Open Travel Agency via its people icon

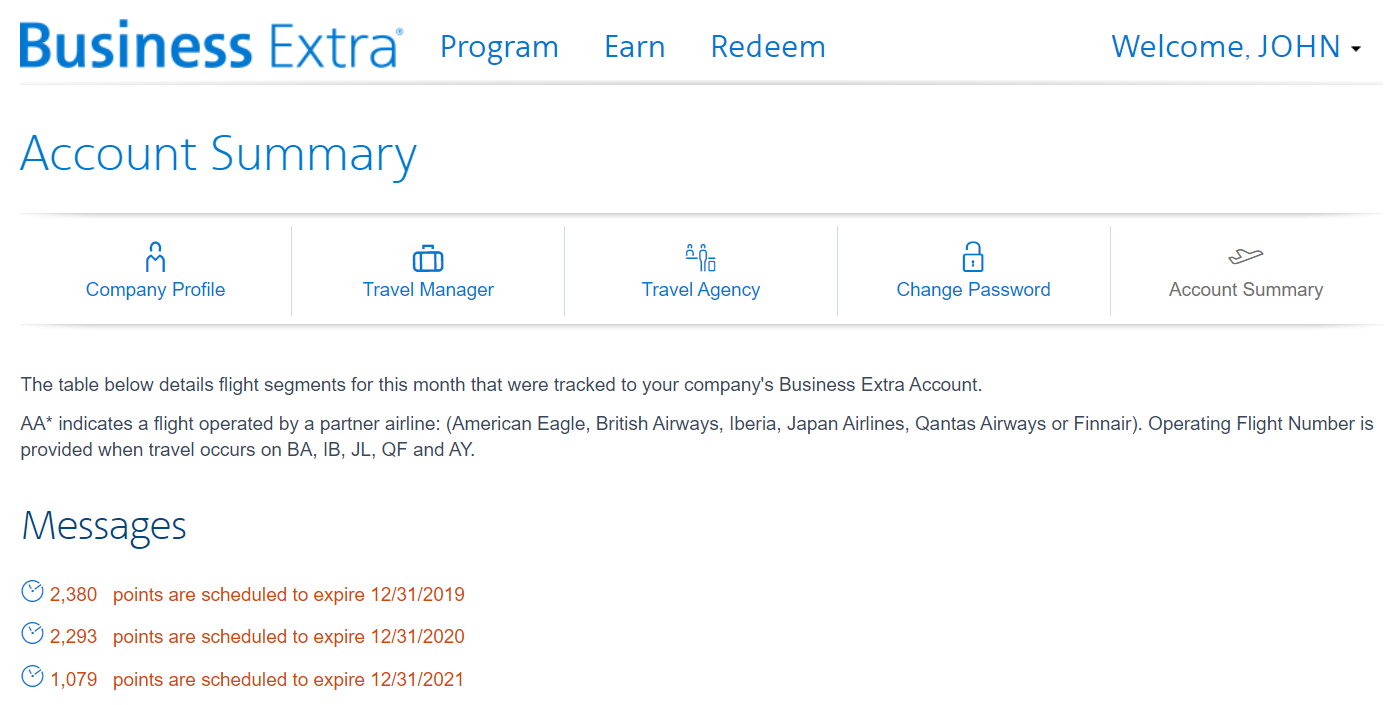pyautogui.click(x=701, y=256)
